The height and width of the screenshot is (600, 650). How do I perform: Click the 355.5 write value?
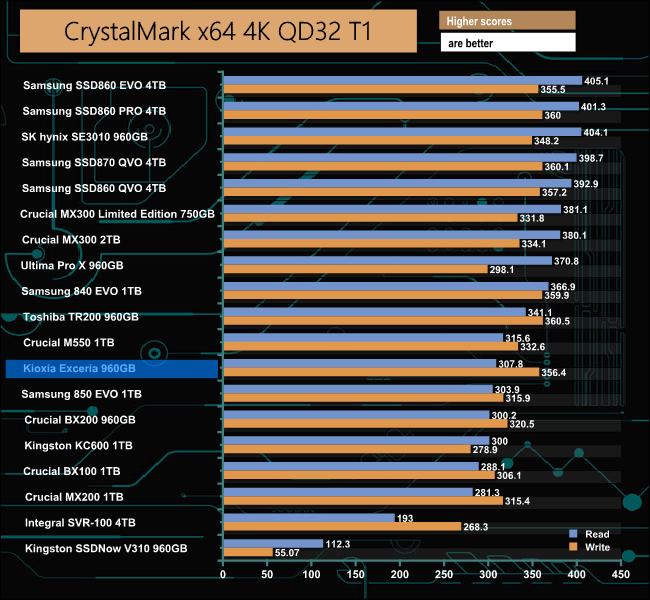click(553, 90)
